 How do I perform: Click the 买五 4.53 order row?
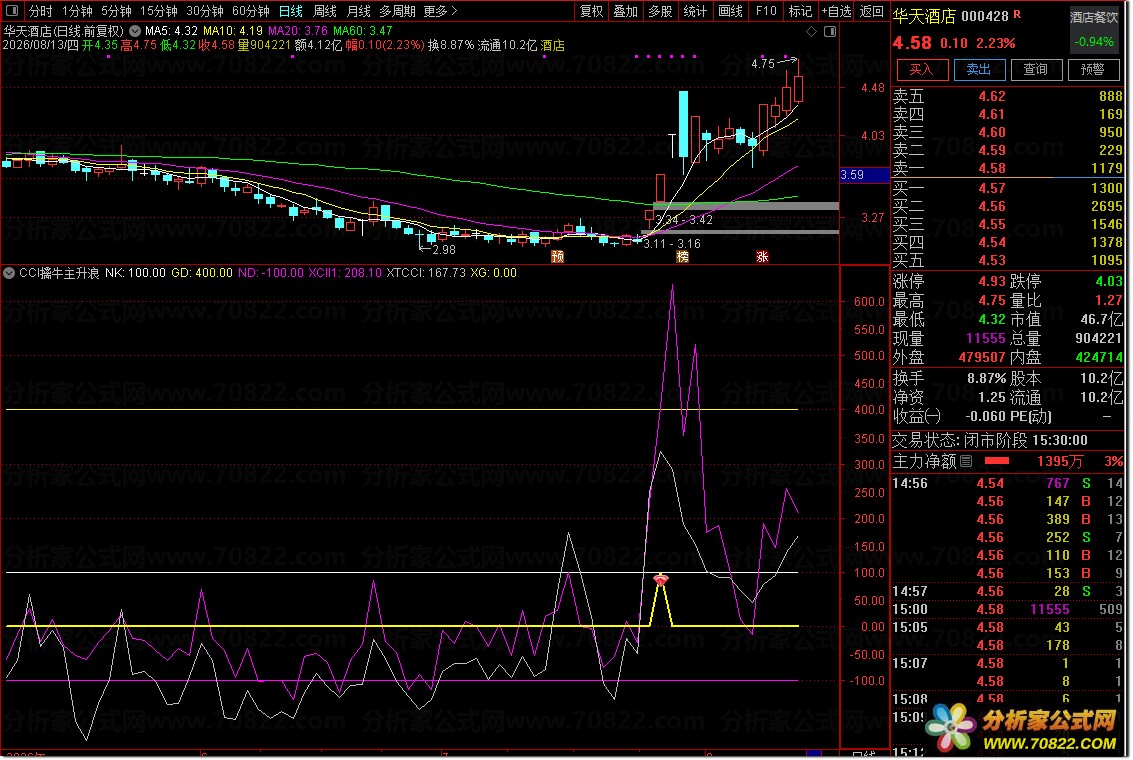[x=1007, y=261]
